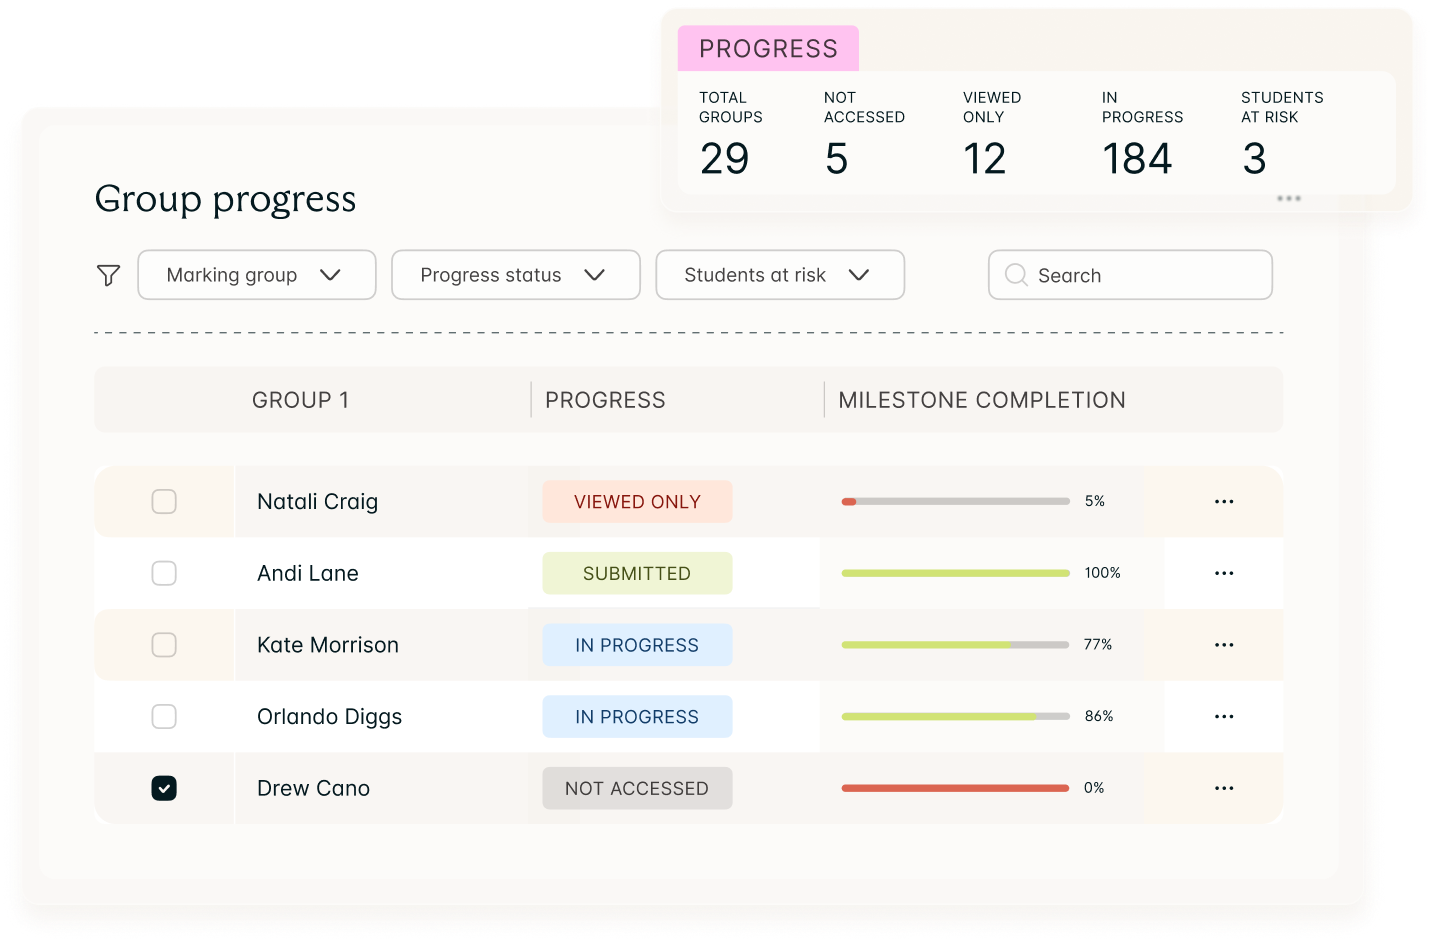Uncheck the Drew Cano checkbox
Viewport: 1434px width, 941px height.
164,788
